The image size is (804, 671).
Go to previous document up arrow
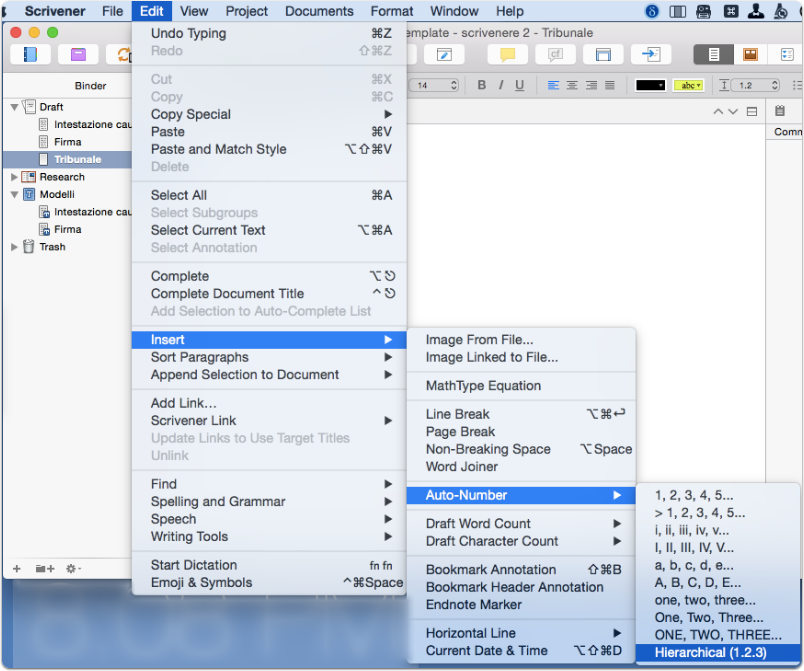(x=718, y=111)
